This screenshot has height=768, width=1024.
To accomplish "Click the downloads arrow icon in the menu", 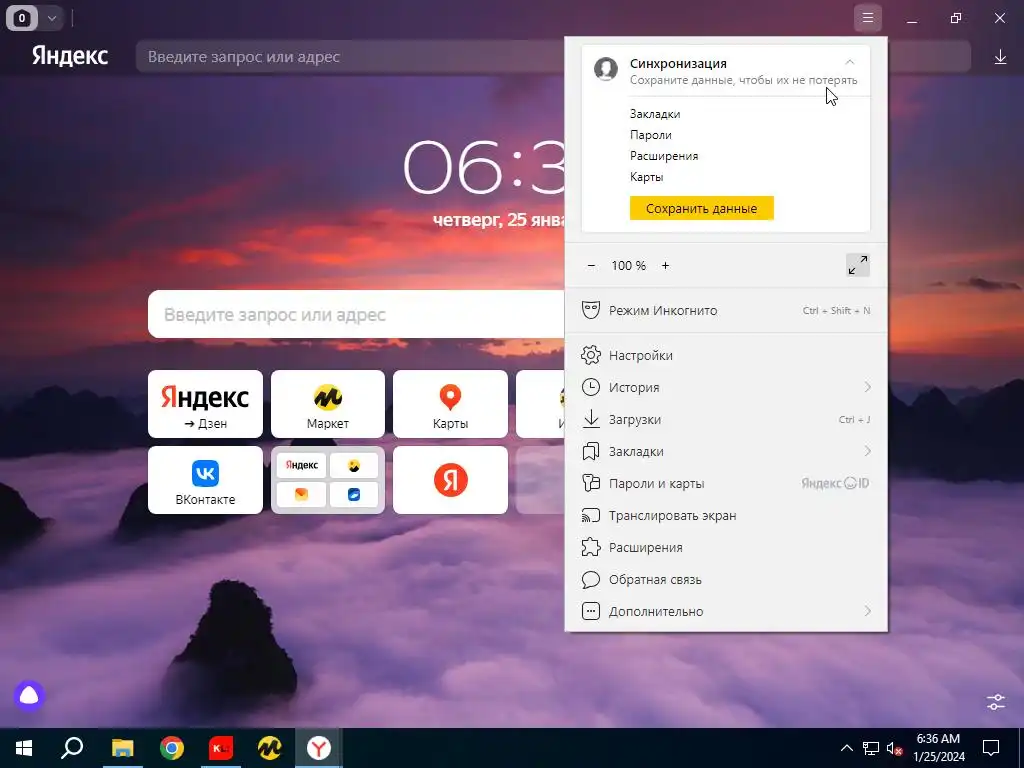I will point(590,419).
